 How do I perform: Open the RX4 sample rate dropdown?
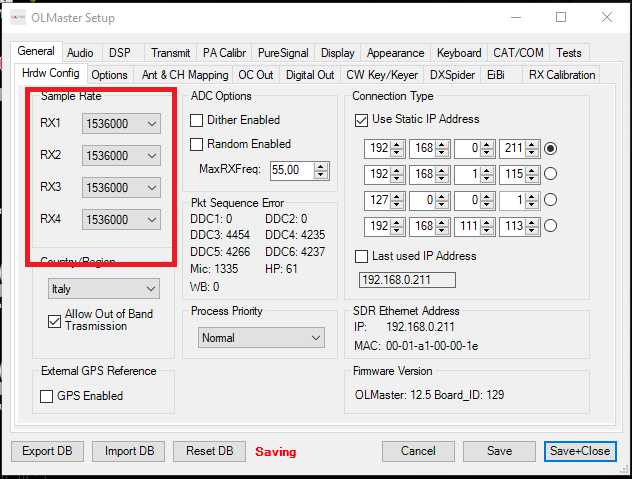pyautogui.click(x=121, y=219)
